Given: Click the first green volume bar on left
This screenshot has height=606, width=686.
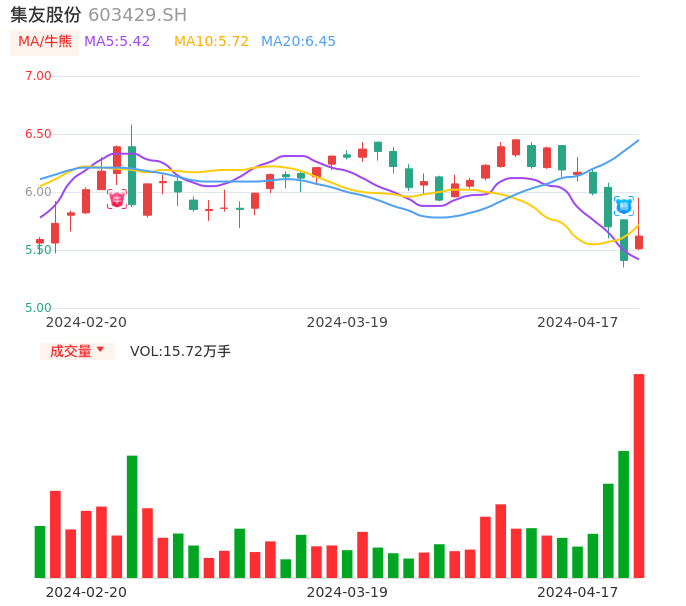Looking at the screenshot, I should click(x=40, y=551).
